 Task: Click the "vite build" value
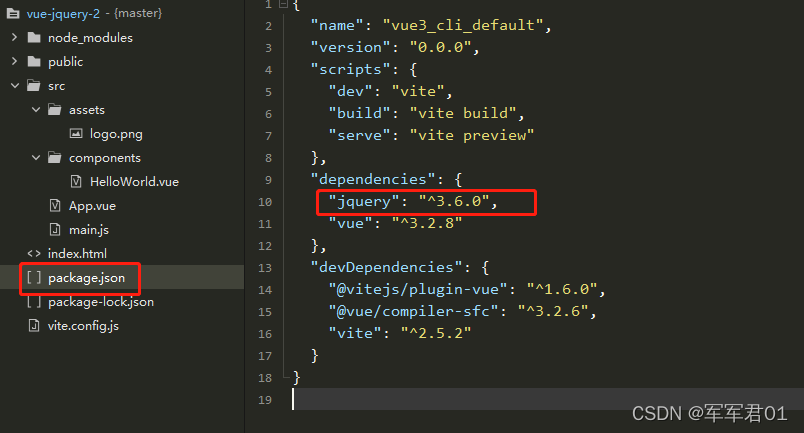click(x=463, y=113)
